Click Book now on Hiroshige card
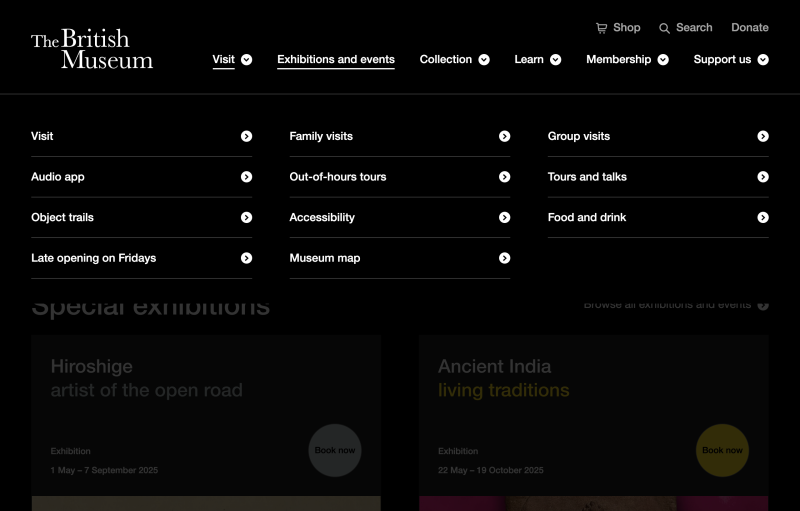The width and height of the screenshot is (800, 511). click(335, 450)
